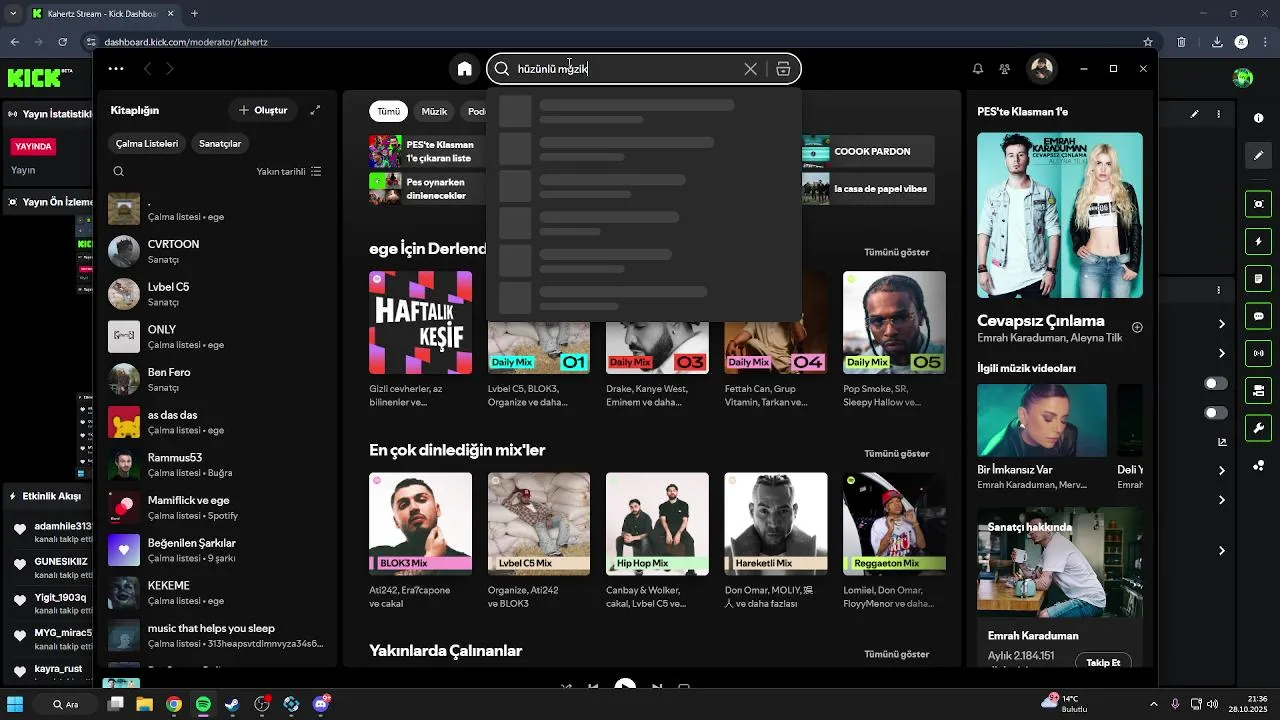This screenshot has width=1280, height=720.
Task: Open Spotify profile avatar menu
Action: (x=1042, y=69)
